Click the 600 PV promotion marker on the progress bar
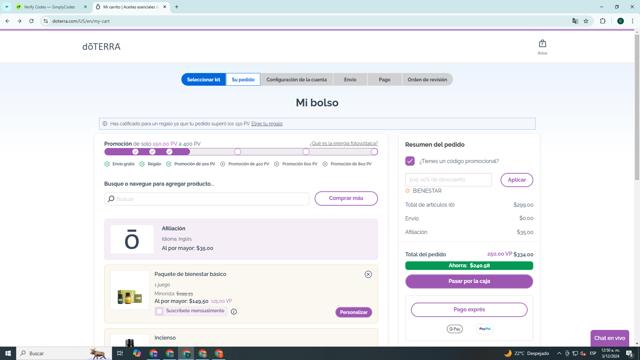 click(306, 152)
